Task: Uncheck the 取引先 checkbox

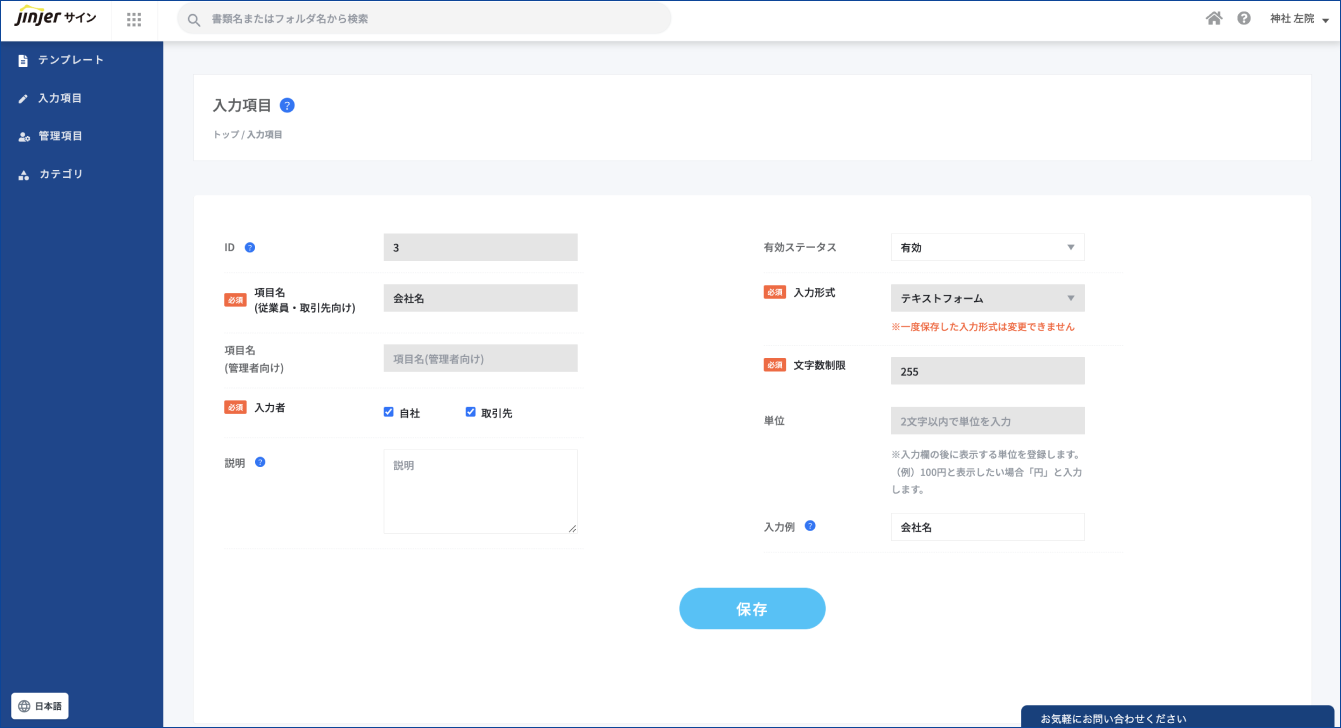Action: tap(471, 412)
